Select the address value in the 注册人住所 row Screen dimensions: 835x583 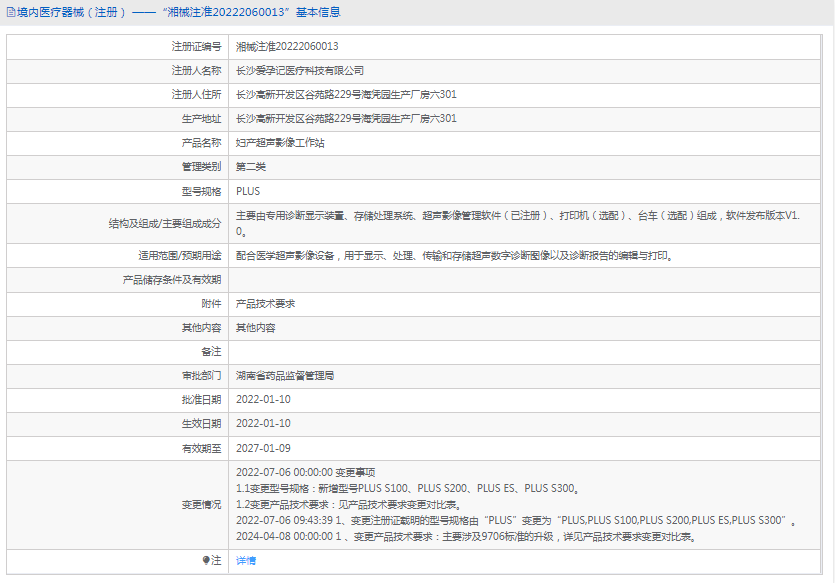(x=346, y=94)
